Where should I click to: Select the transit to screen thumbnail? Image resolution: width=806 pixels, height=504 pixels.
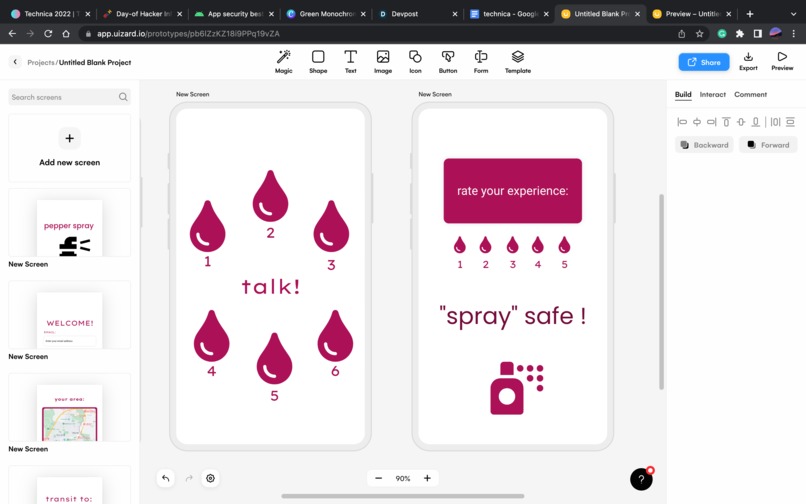[x=69, y=485]
